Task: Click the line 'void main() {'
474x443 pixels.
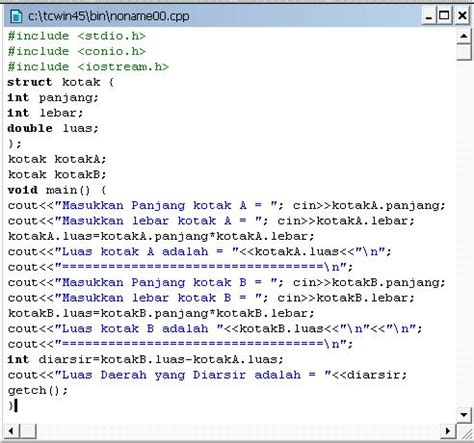Action: point(57,190)
